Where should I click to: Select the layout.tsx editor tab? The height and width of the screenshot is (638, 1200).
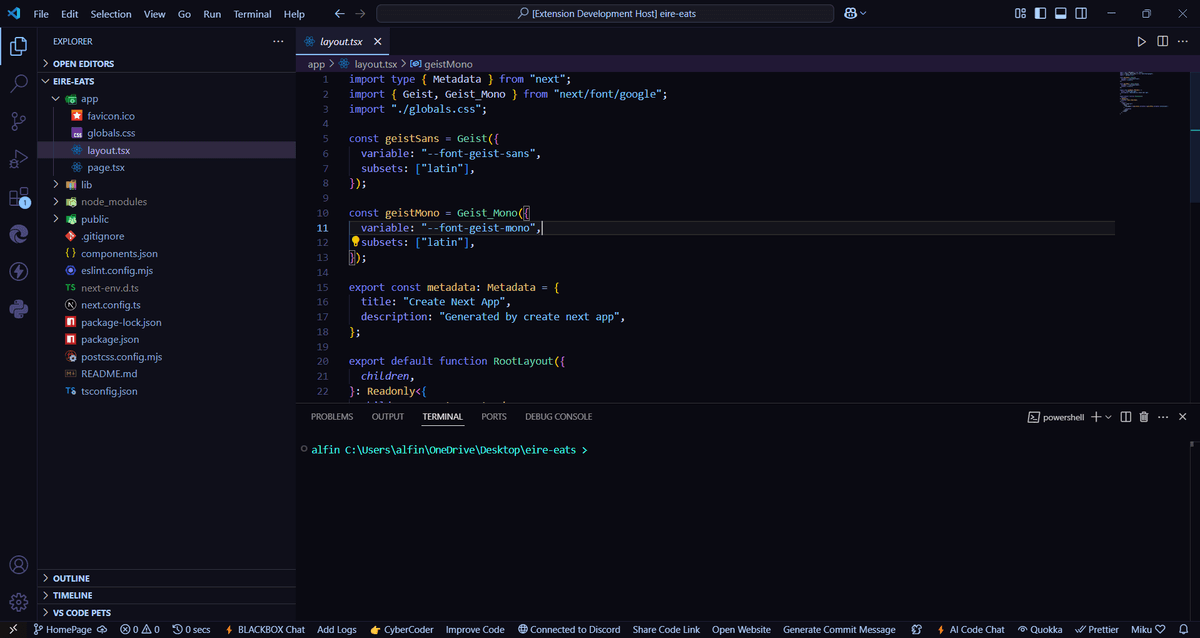tap(344, 42)
